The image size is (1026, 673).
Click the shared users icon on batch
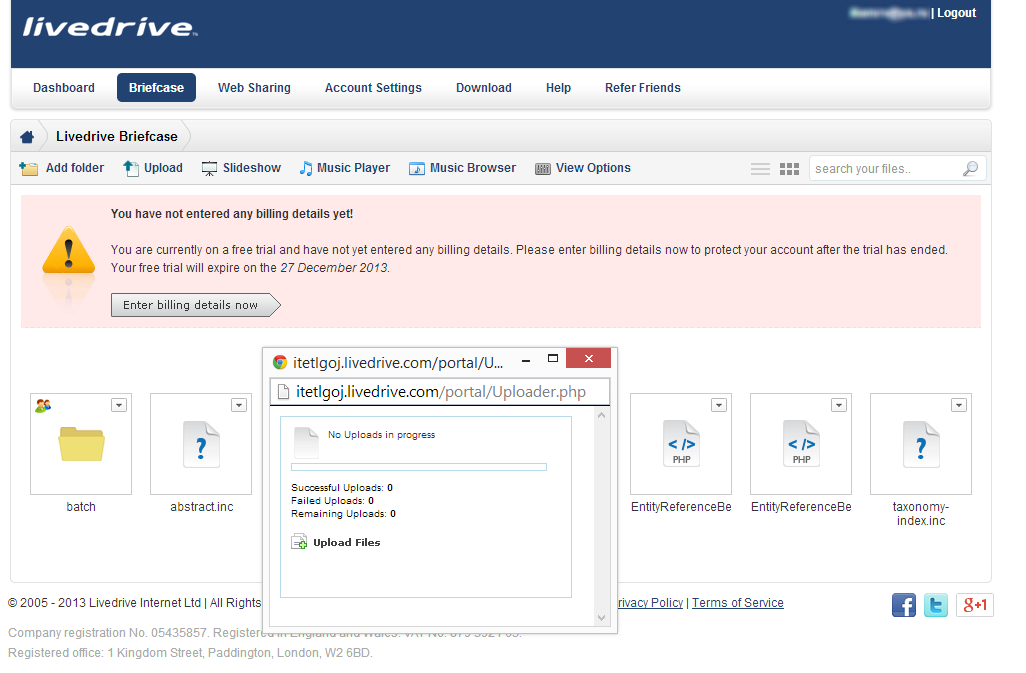point(43,406)
